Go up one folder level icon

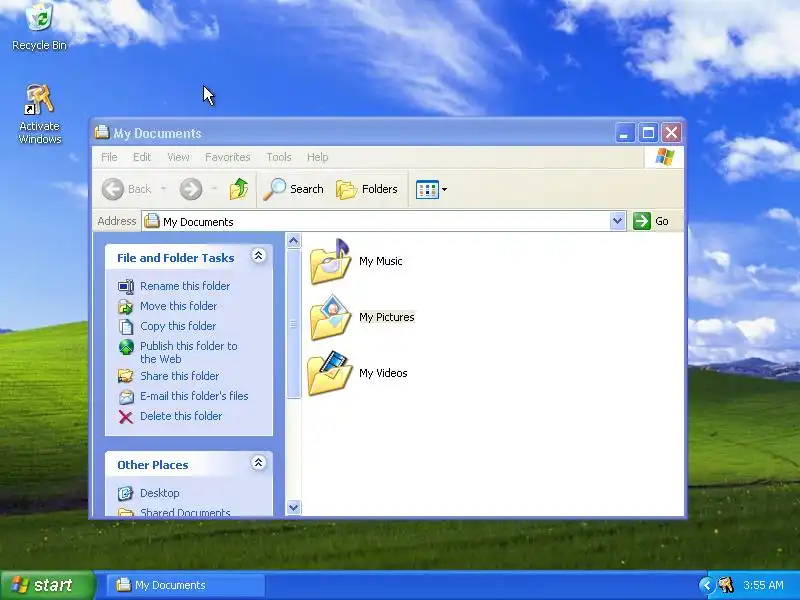(x=238, y=189)
